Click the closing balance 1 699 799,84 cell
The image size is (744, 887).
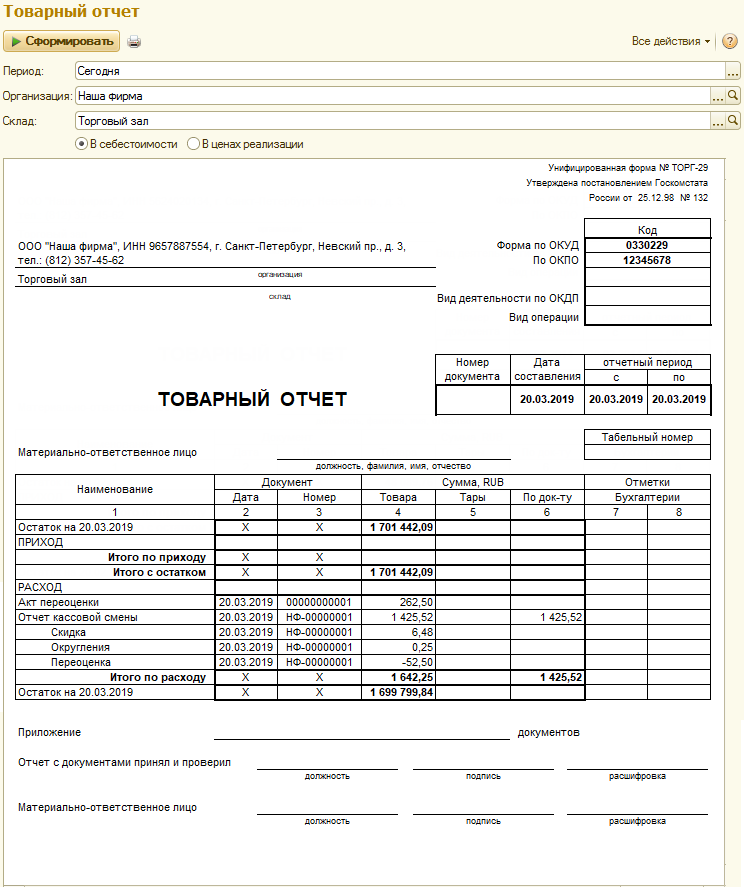click(x=398, y=692)
